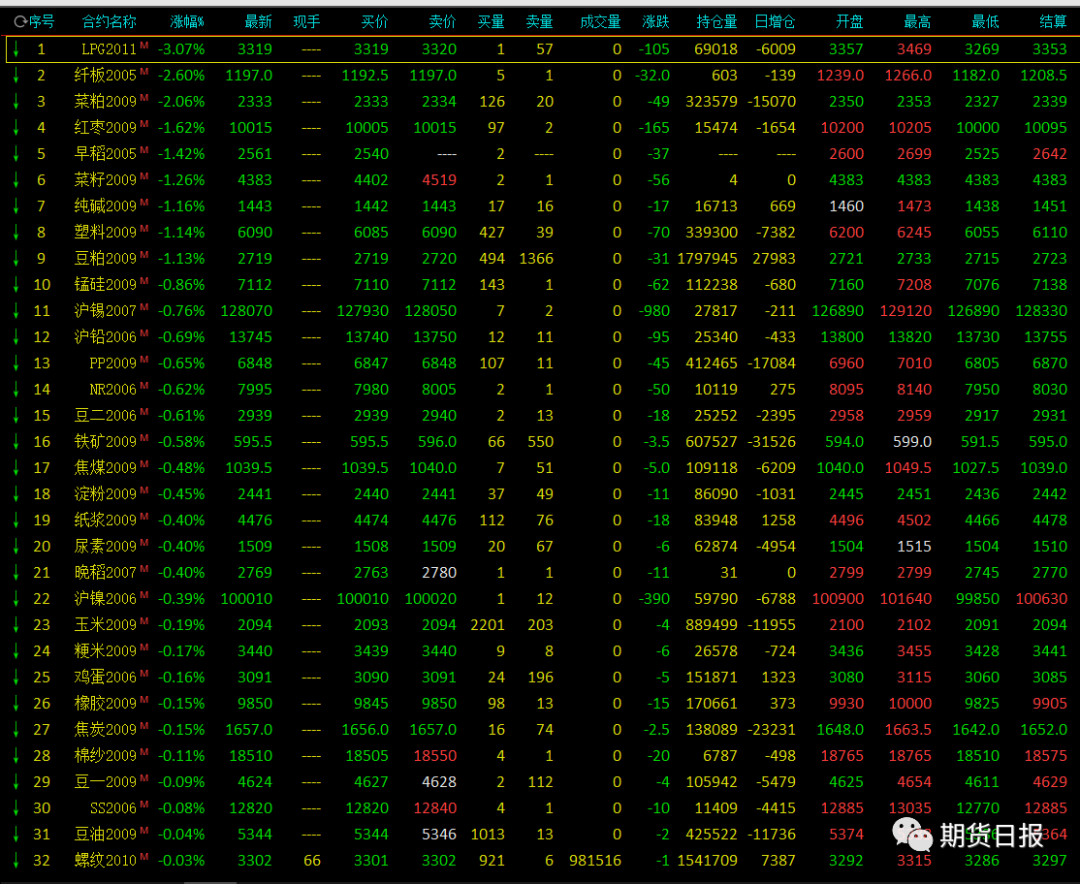Image resolution: width=1080 pixels, height=884 pixels.
Task: Click the 成交量 column header
Action: click(600, 22)
